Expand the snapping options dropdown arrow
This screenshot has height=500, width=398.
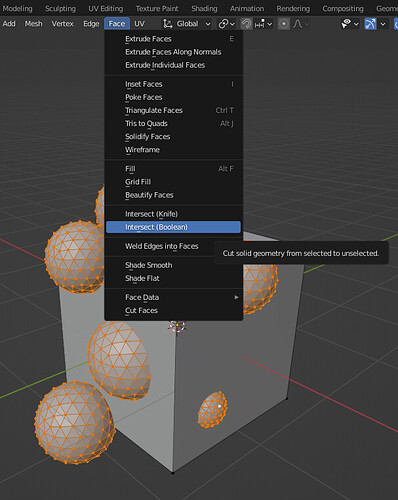tap(270, 24)
